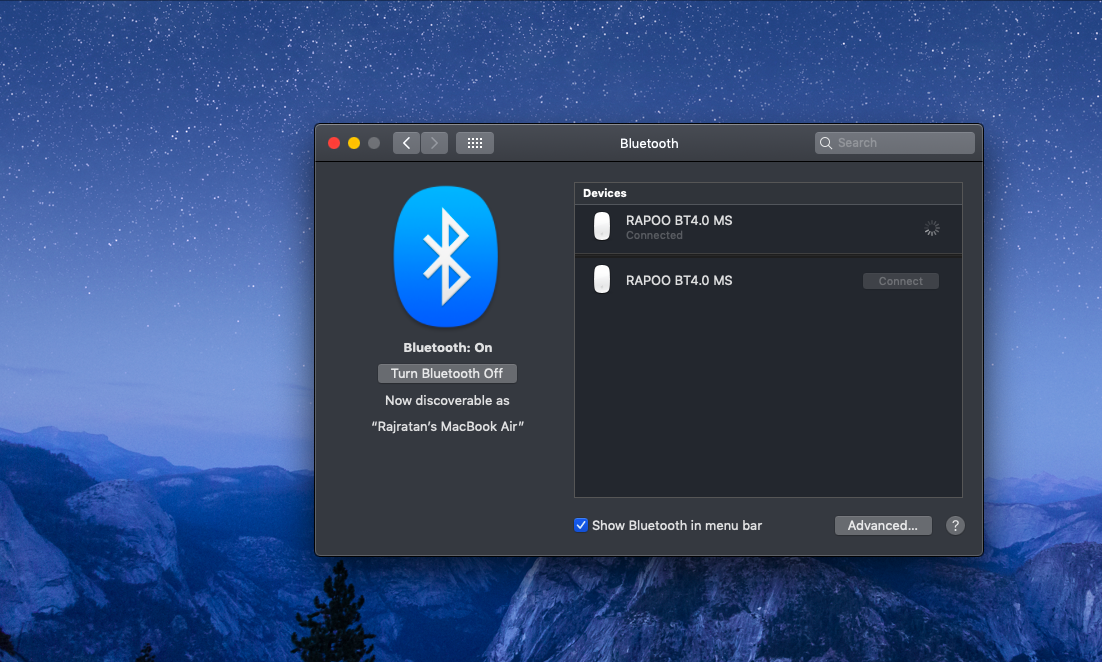This screenshot has width=1102, height=662.
Task: Toggle Show Bluetooth in menu bar checkbox
Action: [581, 525]
